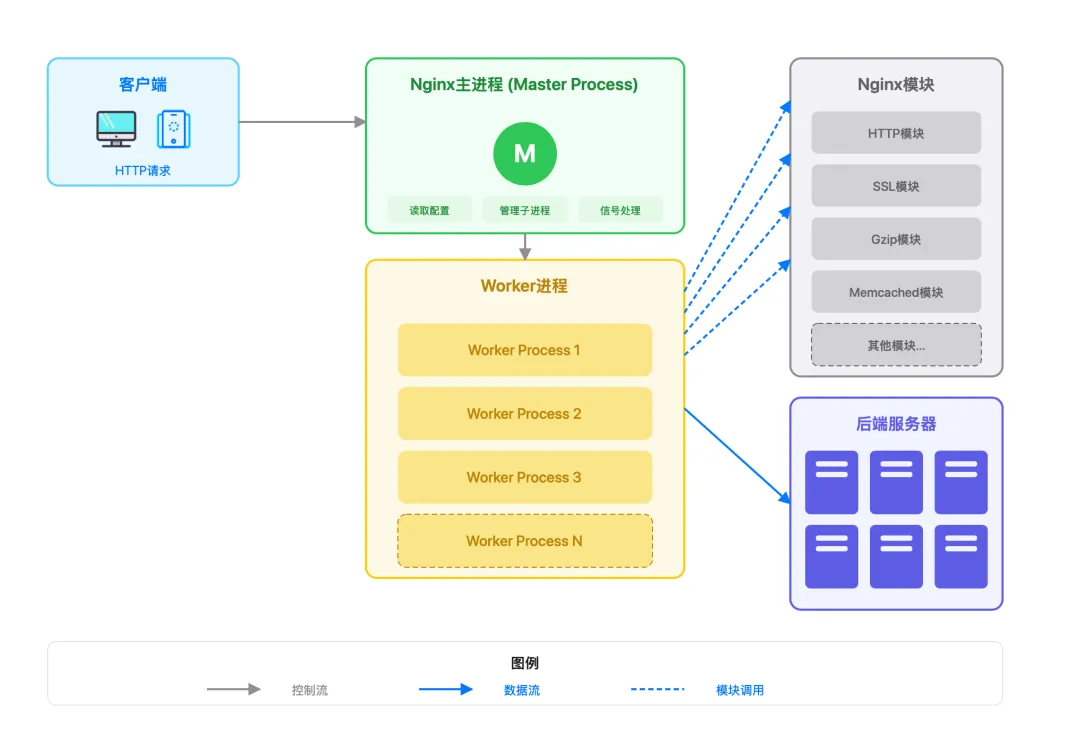The width and height of the screenshot is (1080, 738).
Task: Click the green M master process circle
Action: click(x=524, y=154)
